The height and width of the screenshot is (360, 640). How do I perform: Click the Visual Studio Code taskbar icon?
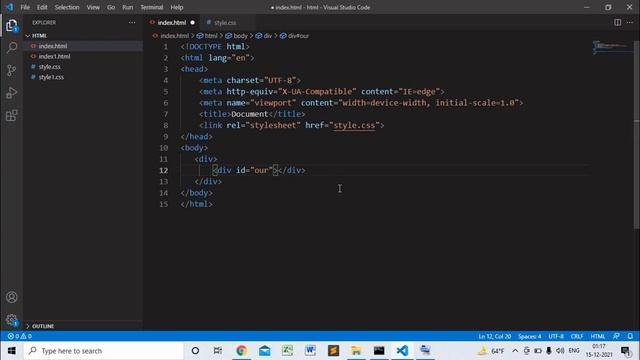pos(402,351)
